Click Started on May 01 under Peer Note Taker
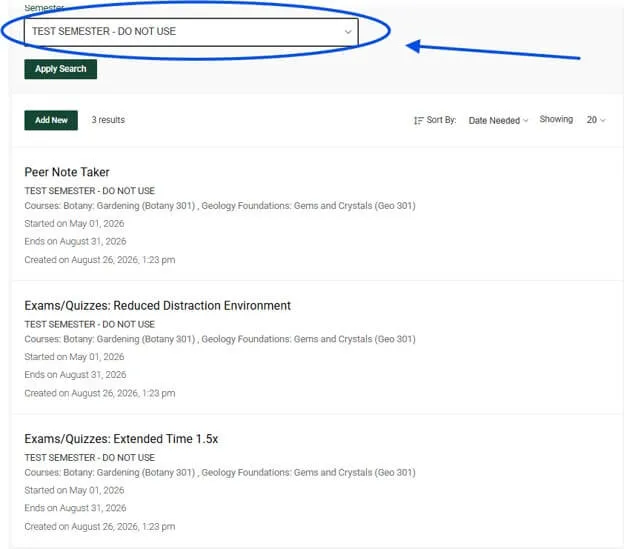 click(74, 224)
